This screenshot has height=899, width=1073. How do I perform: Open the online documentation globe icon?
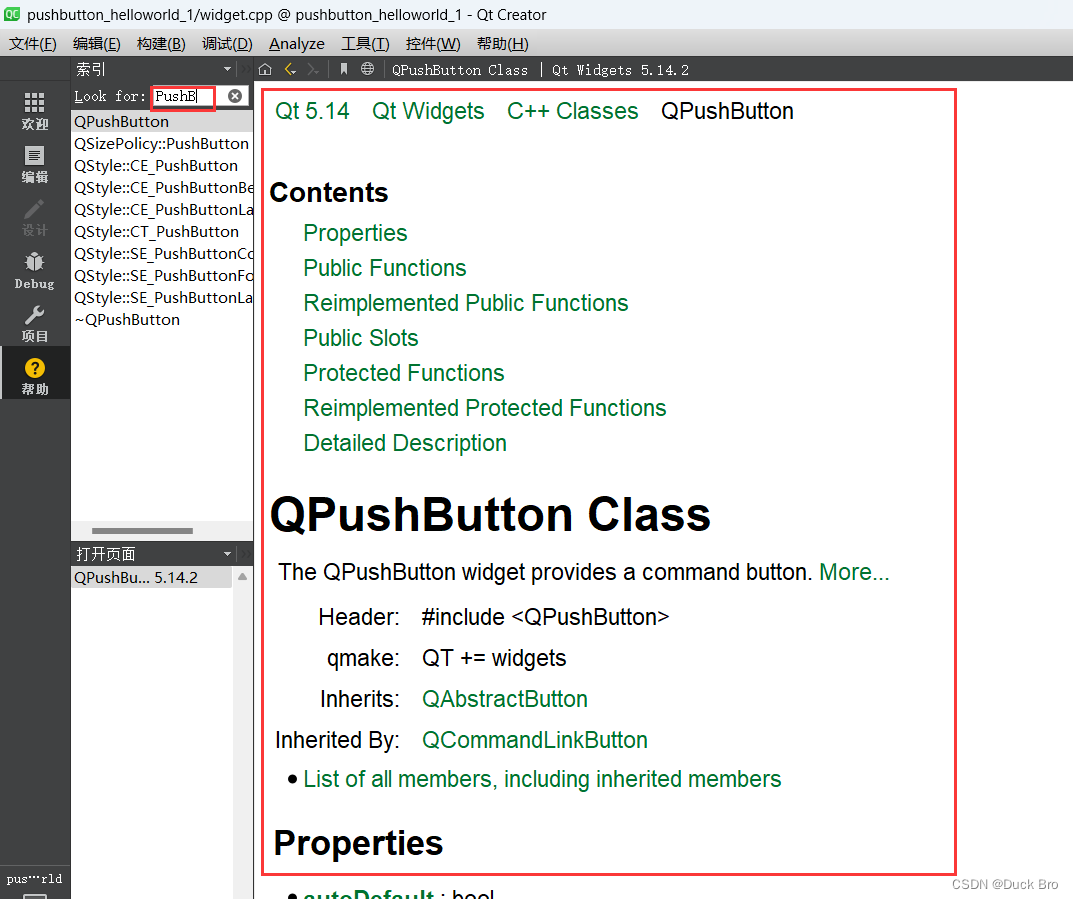point(368,69)
